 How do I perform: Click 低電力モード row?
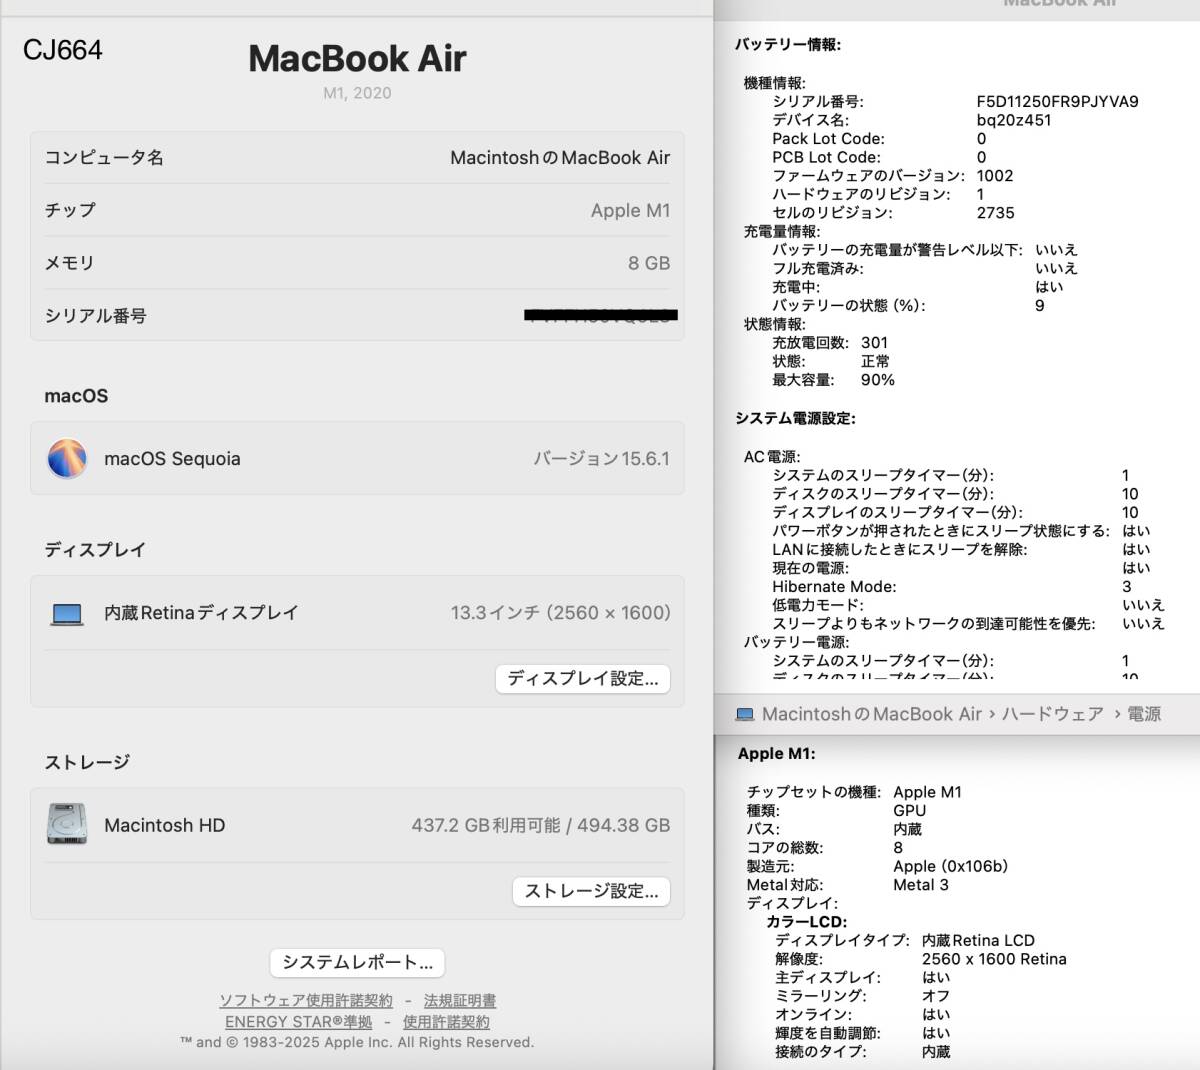968,605
